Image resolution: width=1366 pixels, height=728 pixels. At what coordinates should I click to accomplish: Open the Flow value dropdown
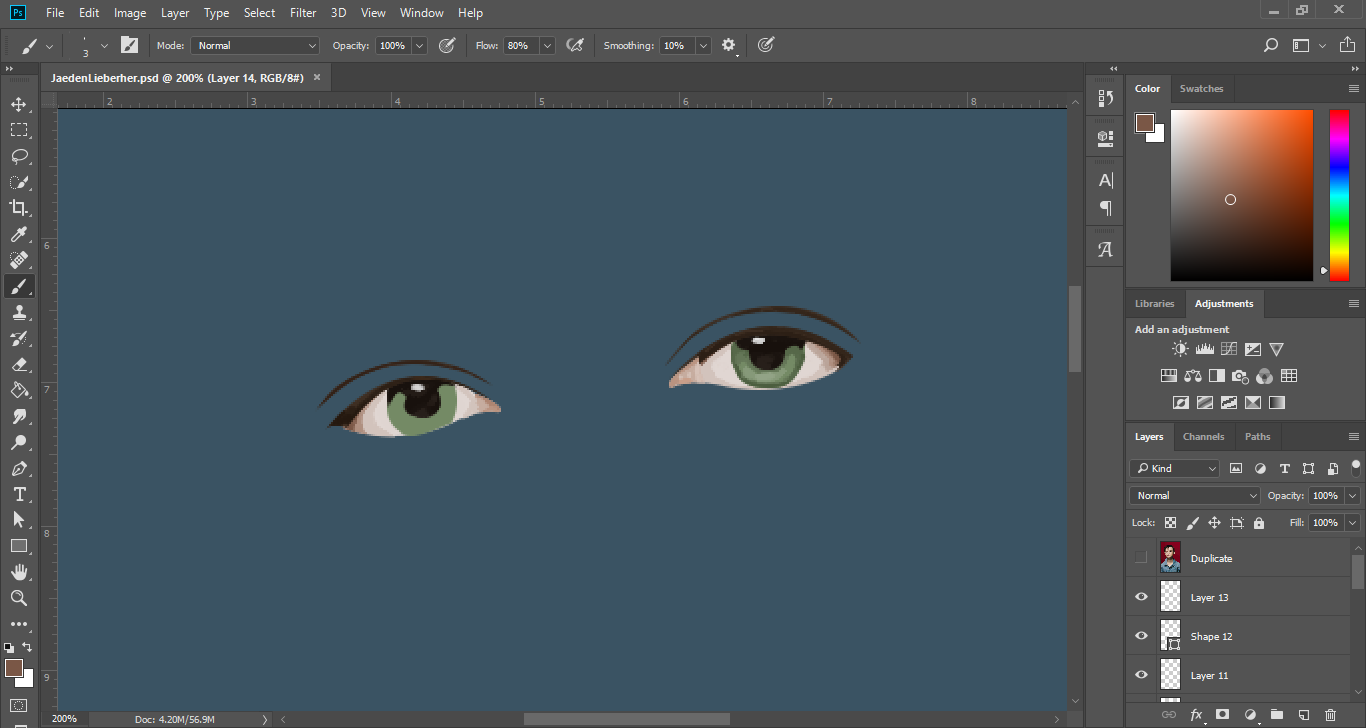[x=547, y=45]
